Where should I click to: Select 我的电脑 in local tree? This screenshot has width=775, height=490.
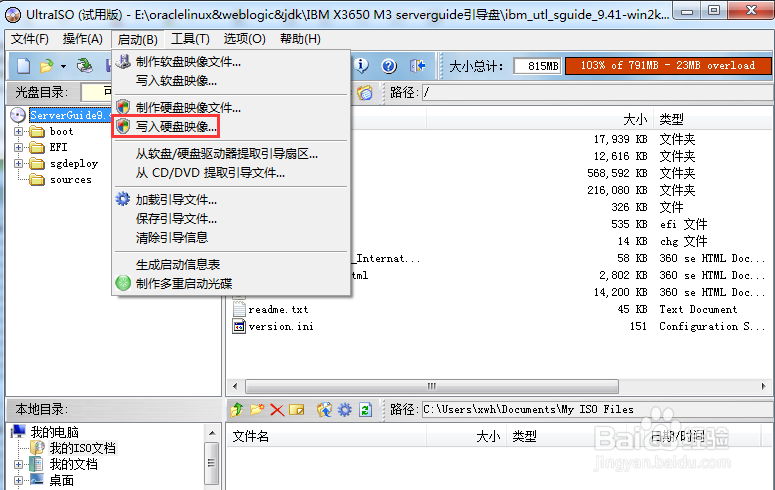54,432
